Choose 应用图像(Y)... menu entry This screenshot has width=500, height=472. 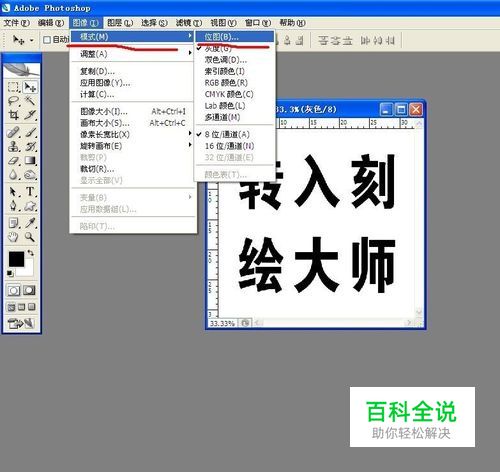point(132,83)
